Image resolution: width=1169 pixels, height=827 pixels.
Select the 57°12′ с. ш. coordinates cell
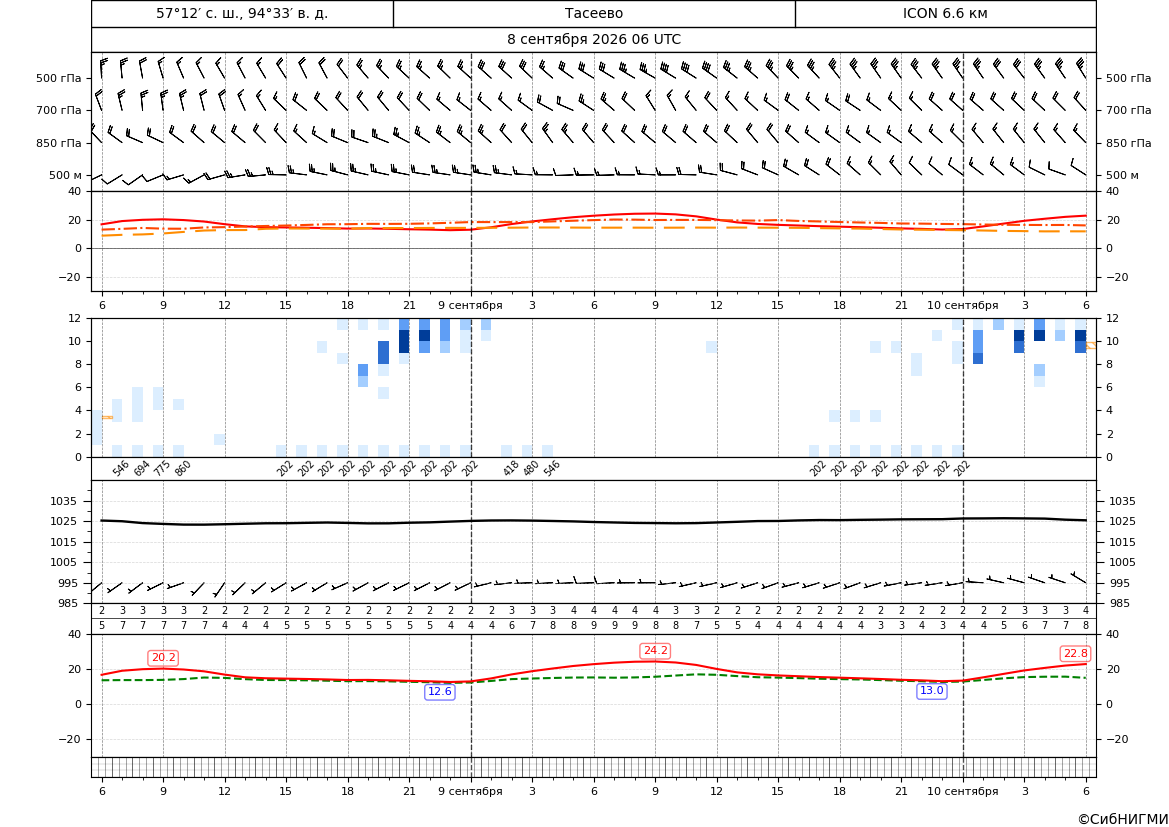click(242, 13)
